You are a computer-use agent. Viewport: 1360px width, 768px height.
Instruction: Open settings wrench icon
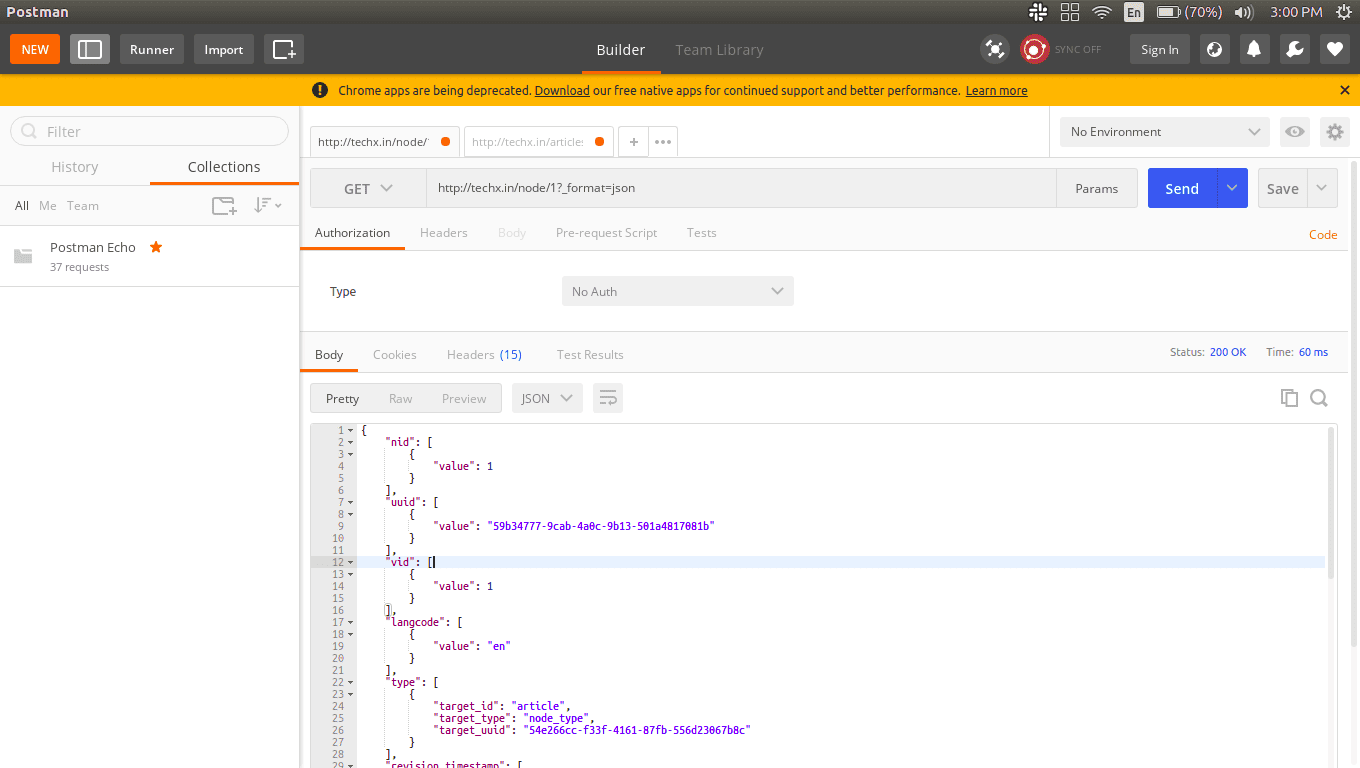pos(1294,49)
